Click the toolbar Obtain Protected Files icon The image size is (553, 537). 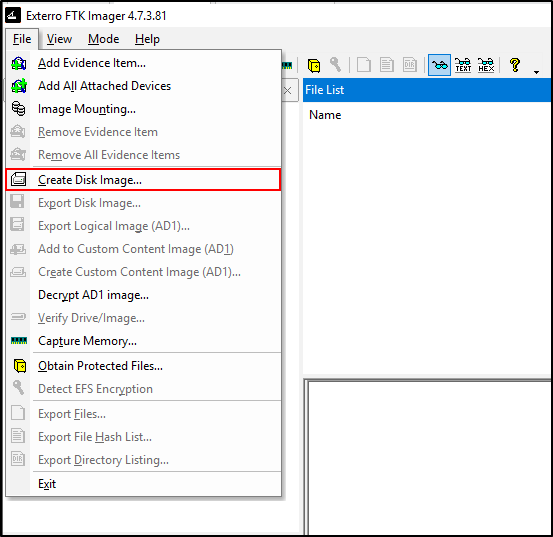(314, 65)
